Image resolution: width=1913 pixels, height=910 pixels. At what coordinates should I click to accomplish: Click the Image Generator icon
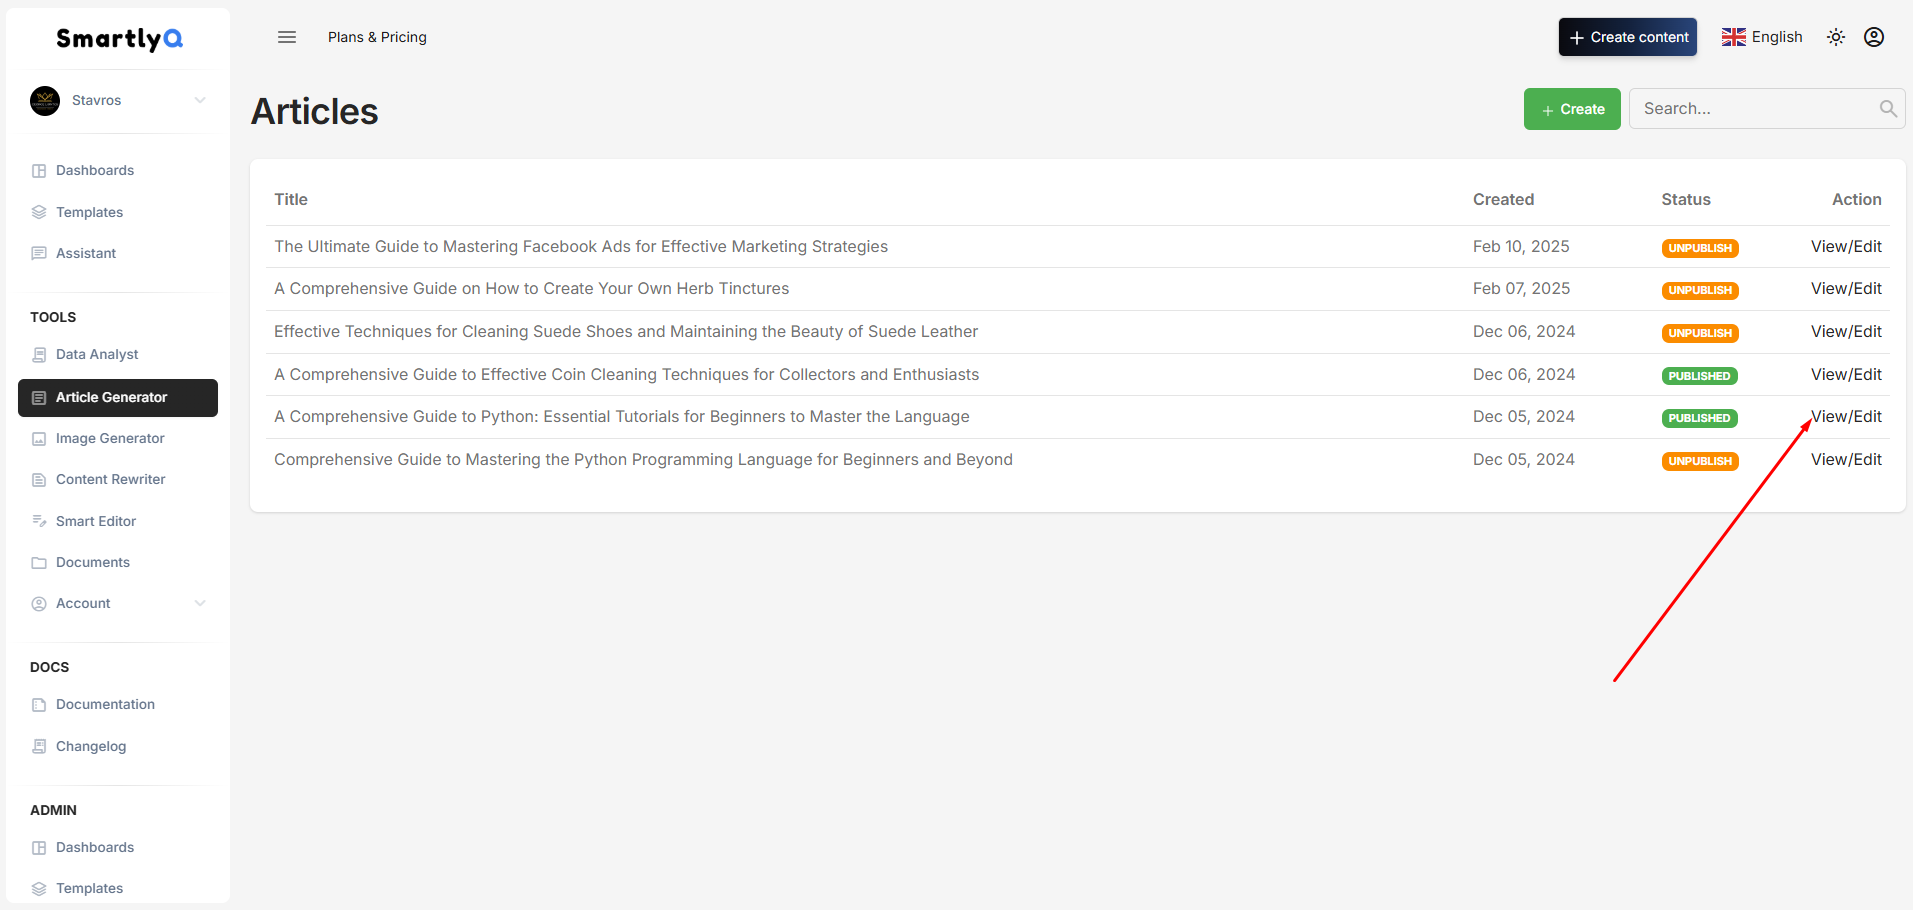pyautogui.click(x=39, y=439)
